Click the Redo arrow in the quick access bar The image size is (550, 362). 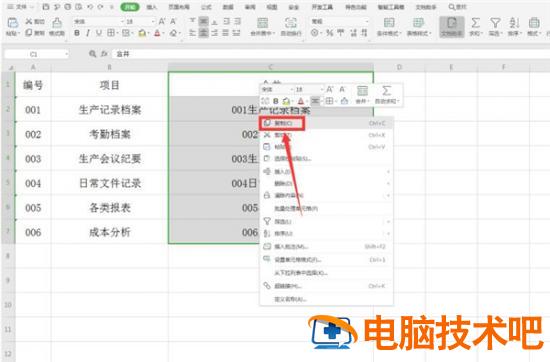click(101, 7)
